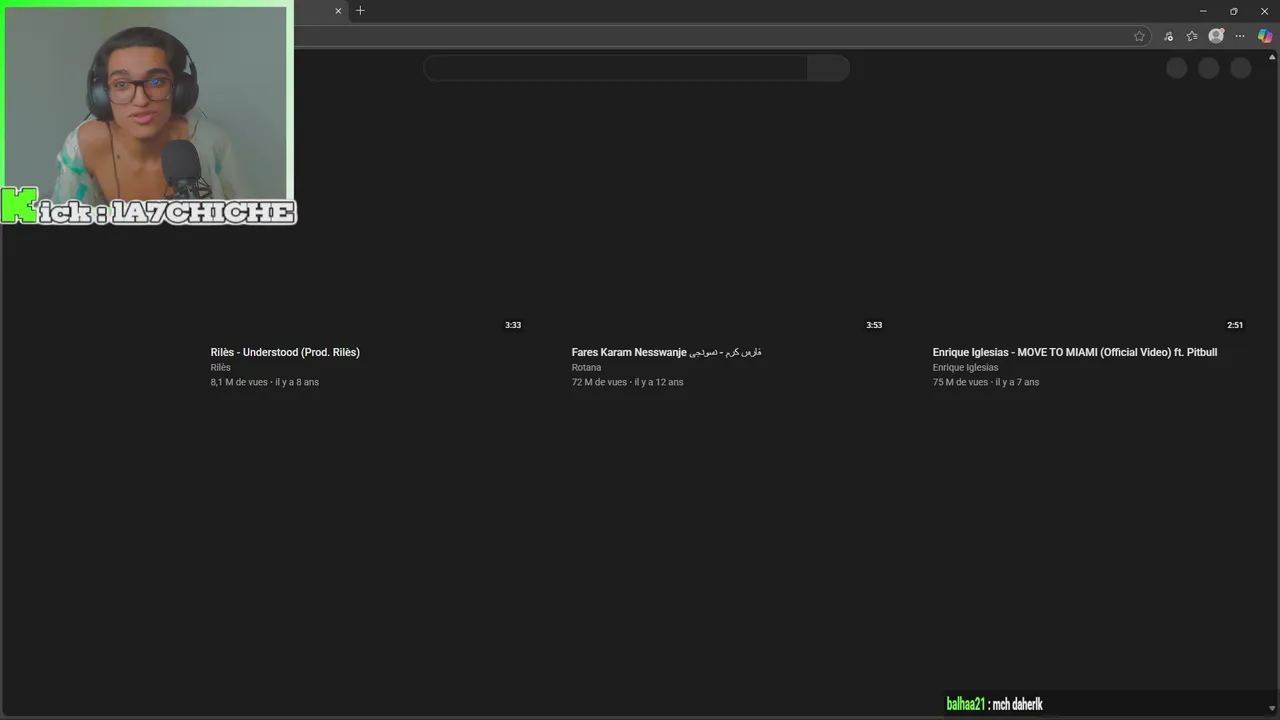Open Enrique Iglesias MOVE TO MIAMI video

(1075, 352)
